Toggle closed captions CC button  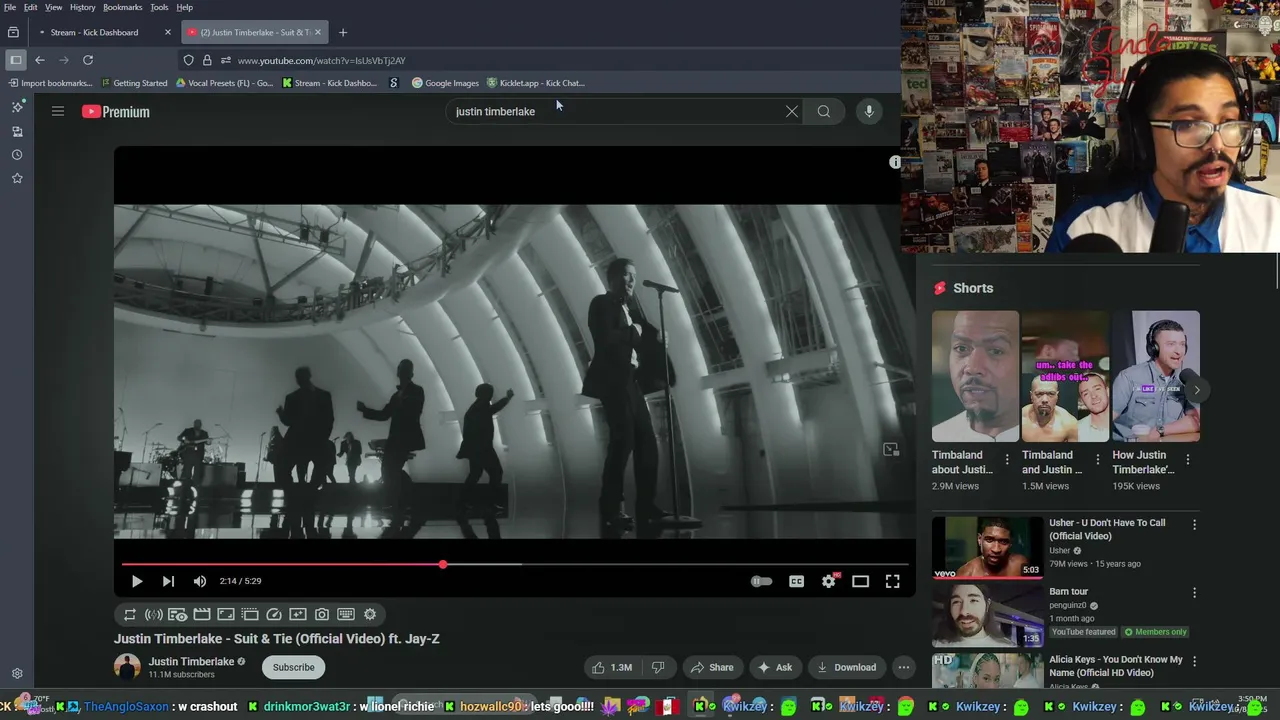796,581
